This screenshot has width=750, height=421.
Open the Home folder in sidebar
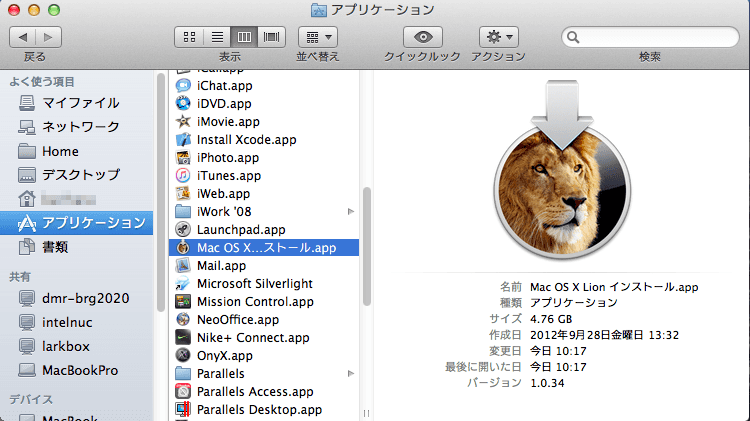tap(77, 151)
